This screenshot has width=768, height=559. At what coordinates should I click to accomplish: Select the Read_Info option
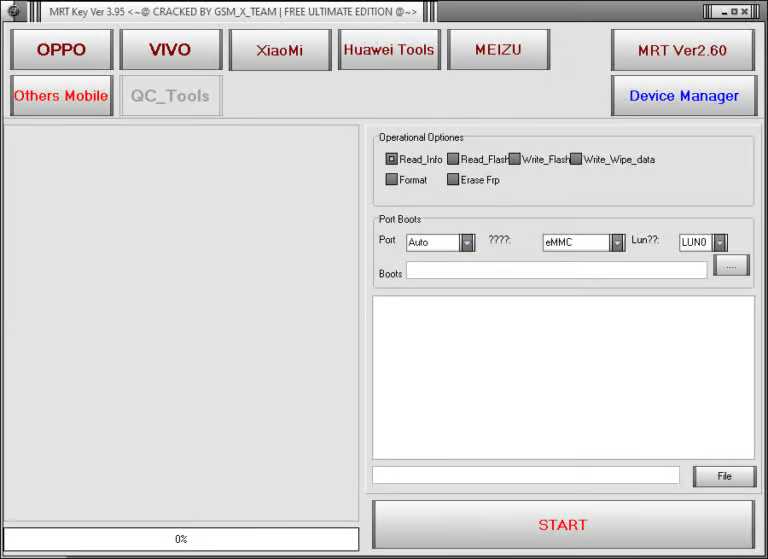click(392, 159)
